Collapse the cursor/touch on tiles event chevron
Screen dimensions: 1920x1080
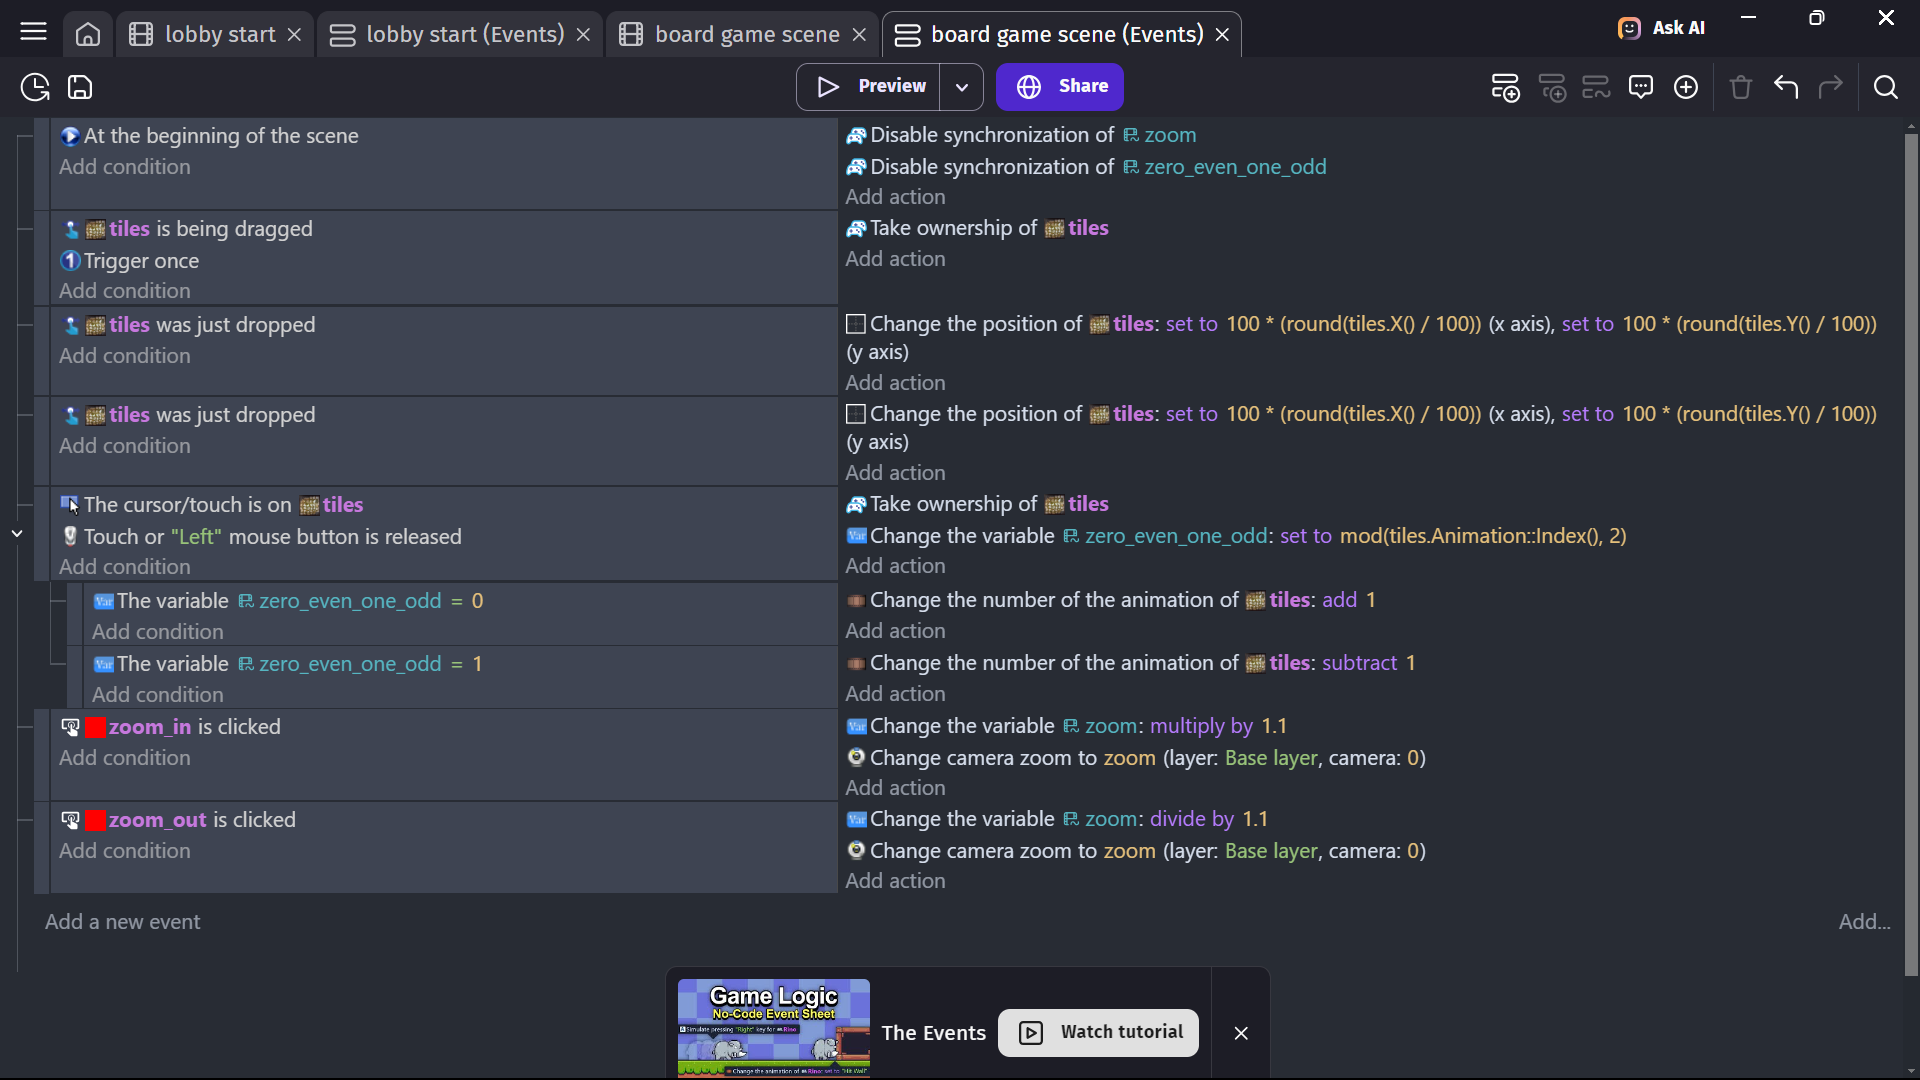click(17, 534)
